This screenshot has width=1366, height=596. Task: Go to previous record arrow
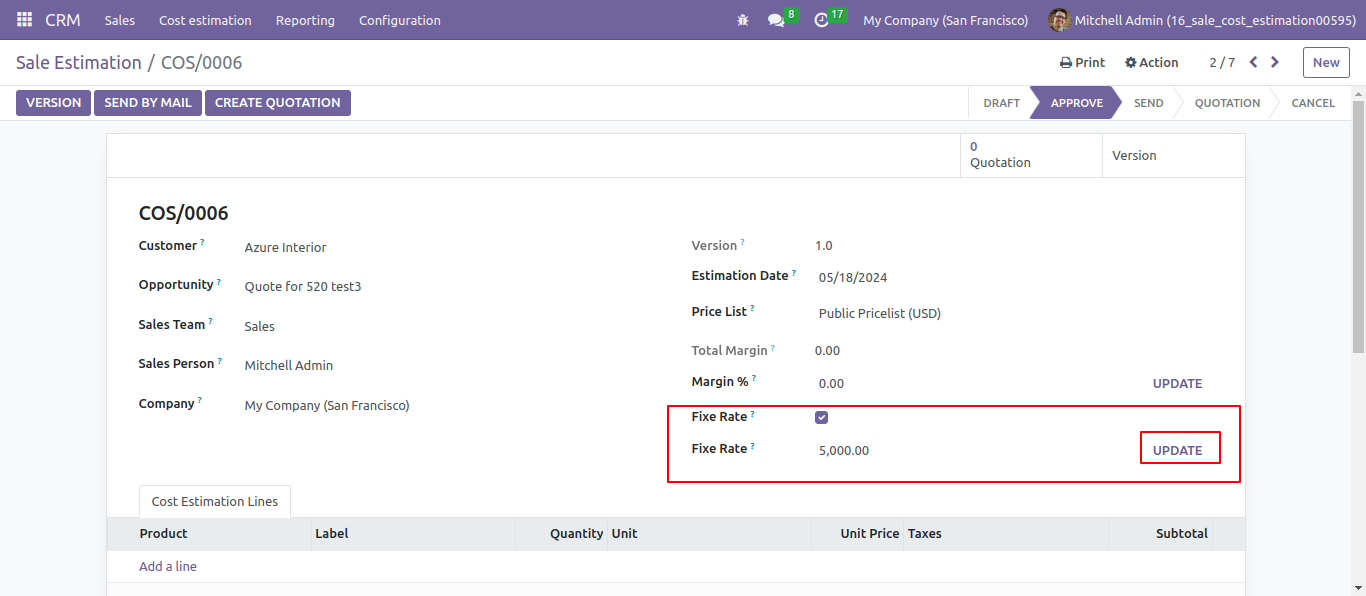click(x=1253, y=62)
